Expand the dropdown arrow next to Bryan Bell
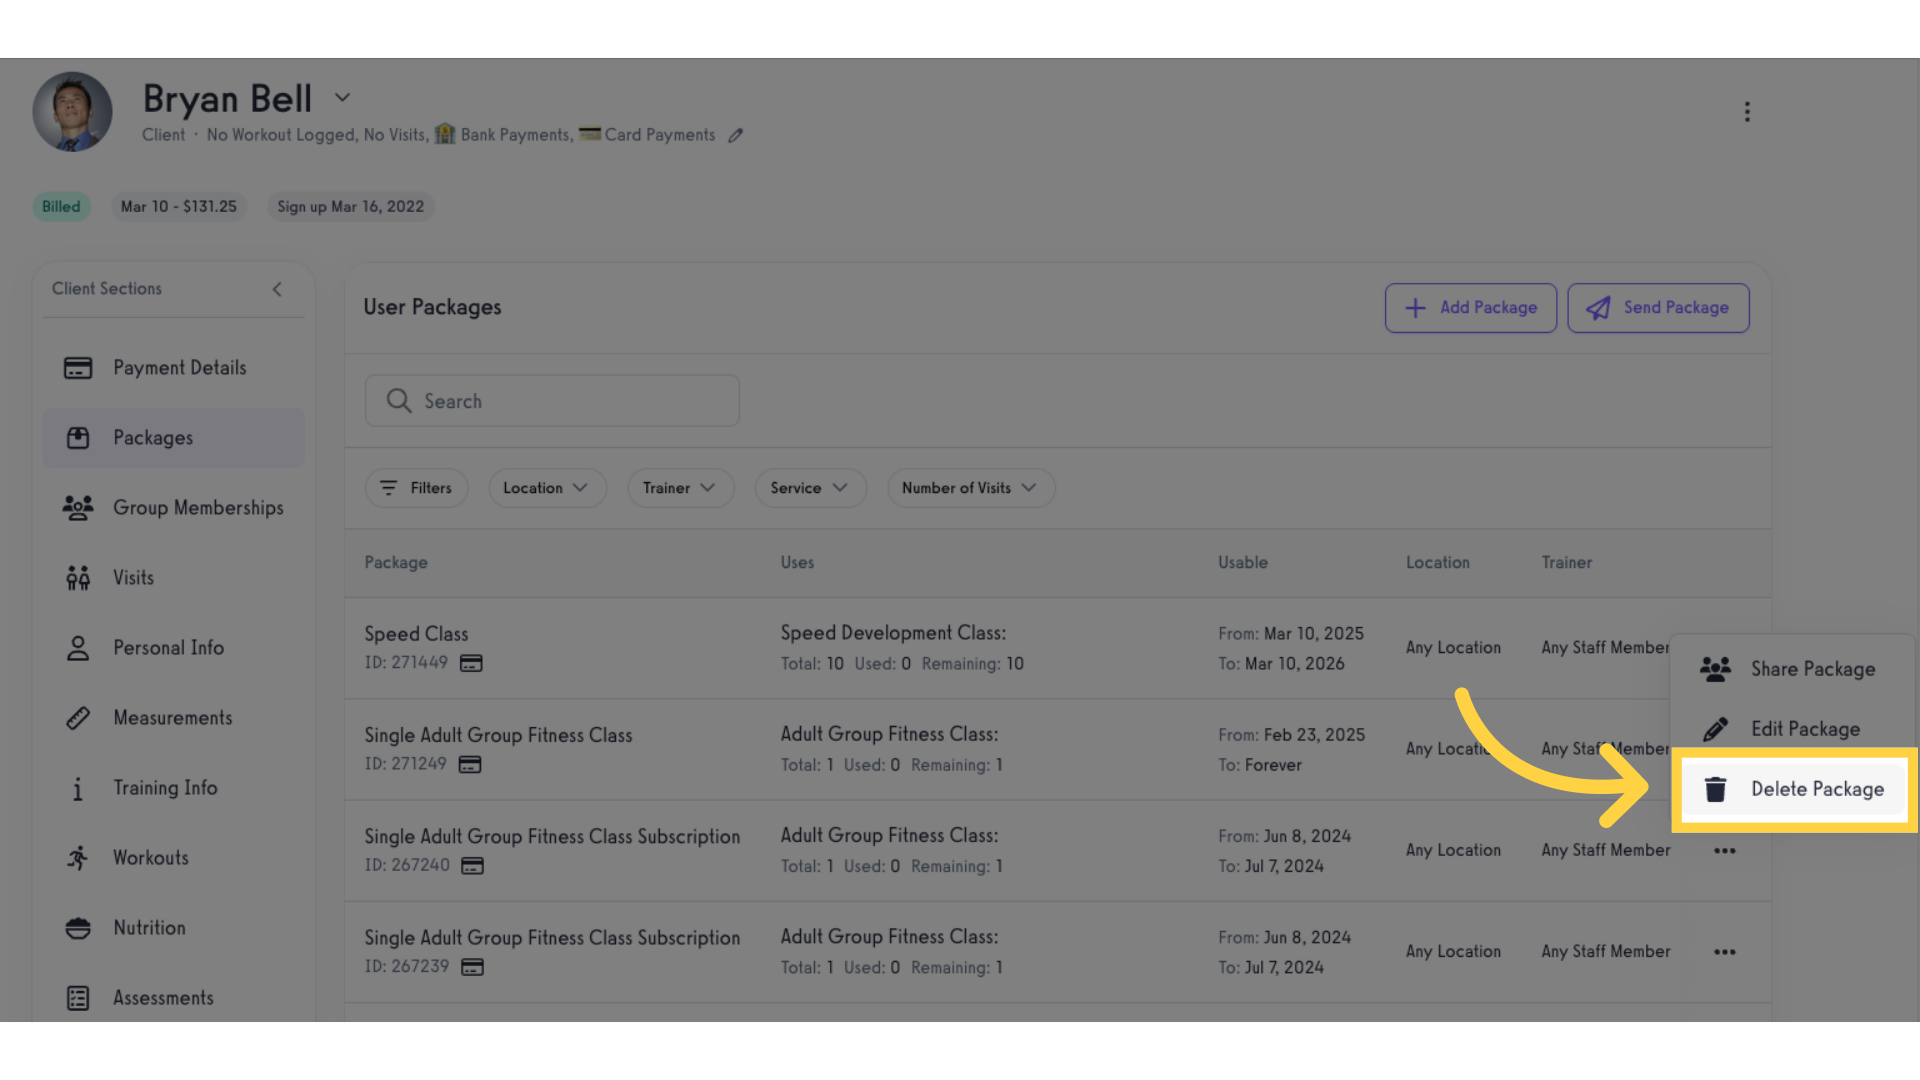 click(x=342, y=98)
